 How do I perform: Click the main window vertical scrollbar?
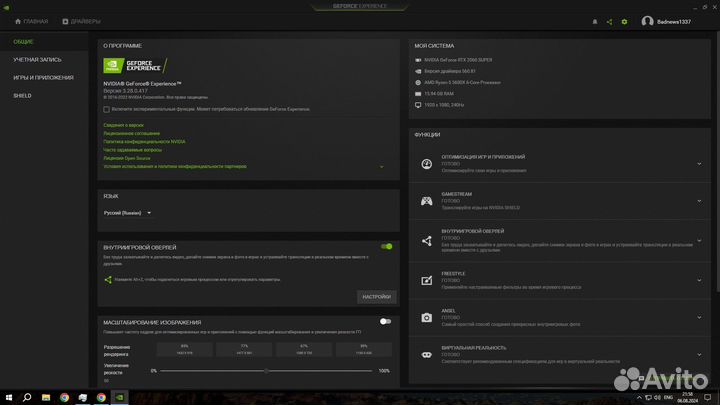[x=718, y=162]
